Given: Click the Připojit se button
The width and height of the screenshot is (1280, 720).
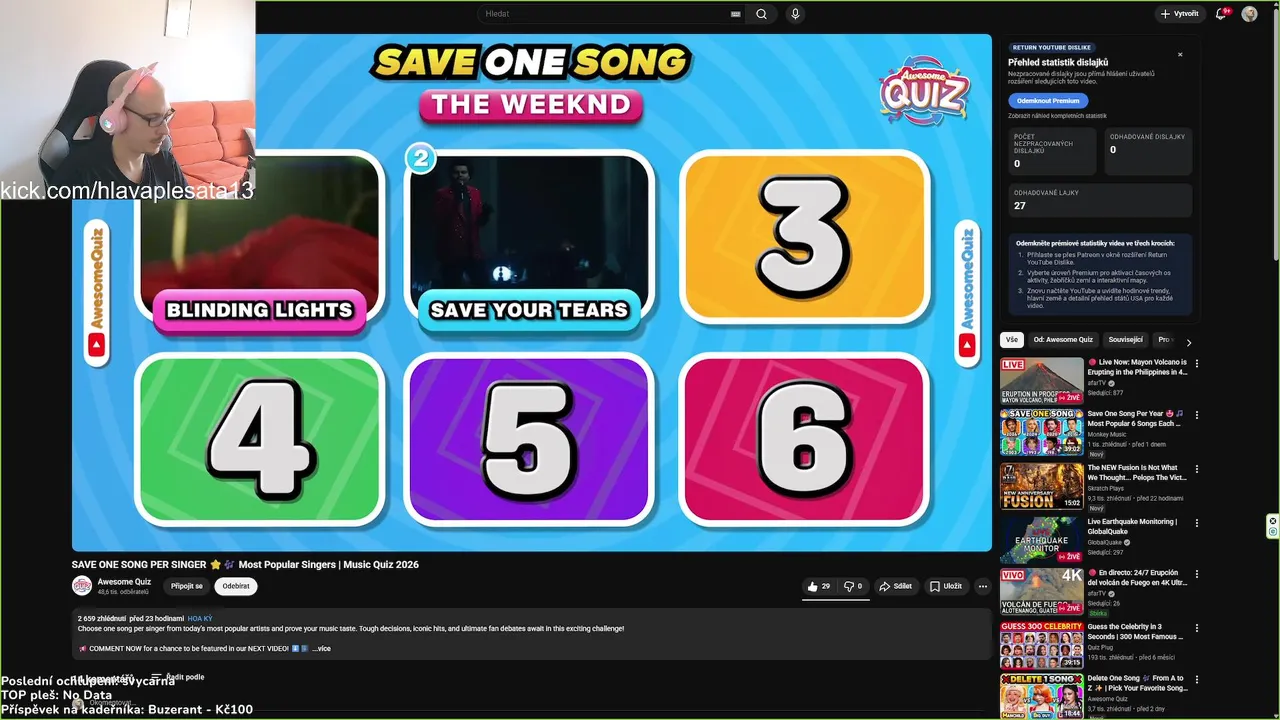Looking at the screenshot, I should (x=187, y=586).
